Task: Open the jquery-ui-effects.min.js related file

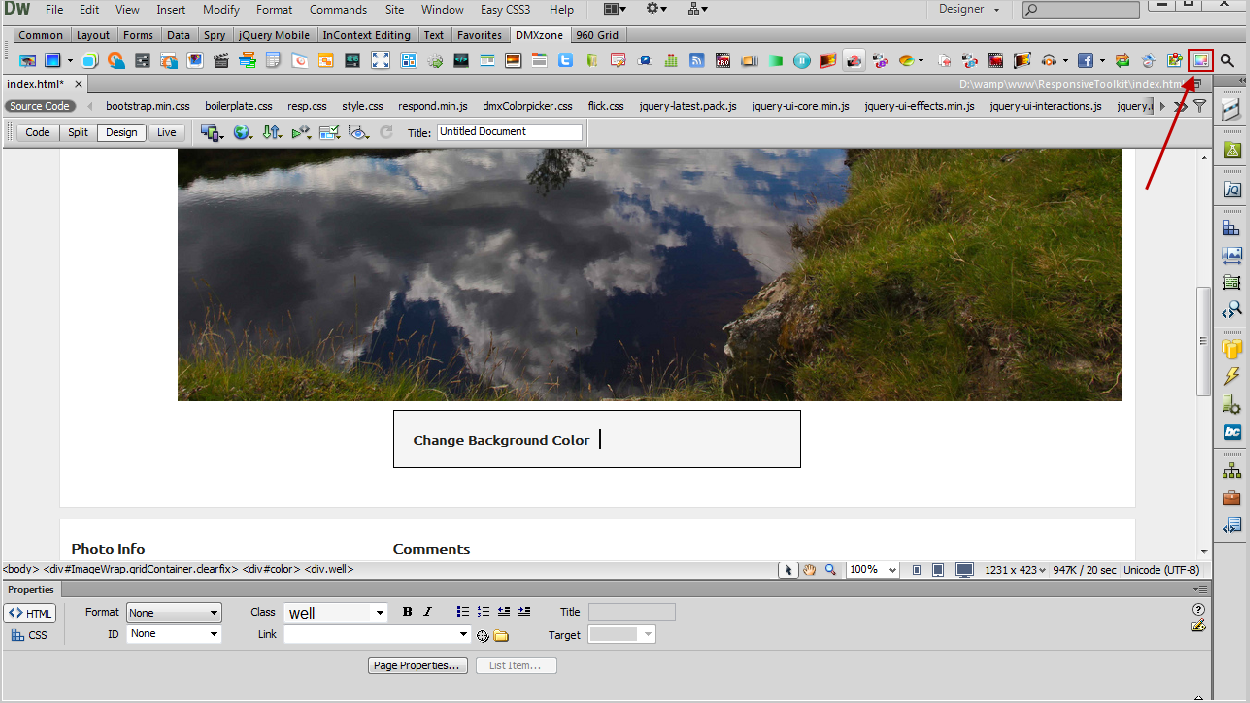Action: click(919, 106)
